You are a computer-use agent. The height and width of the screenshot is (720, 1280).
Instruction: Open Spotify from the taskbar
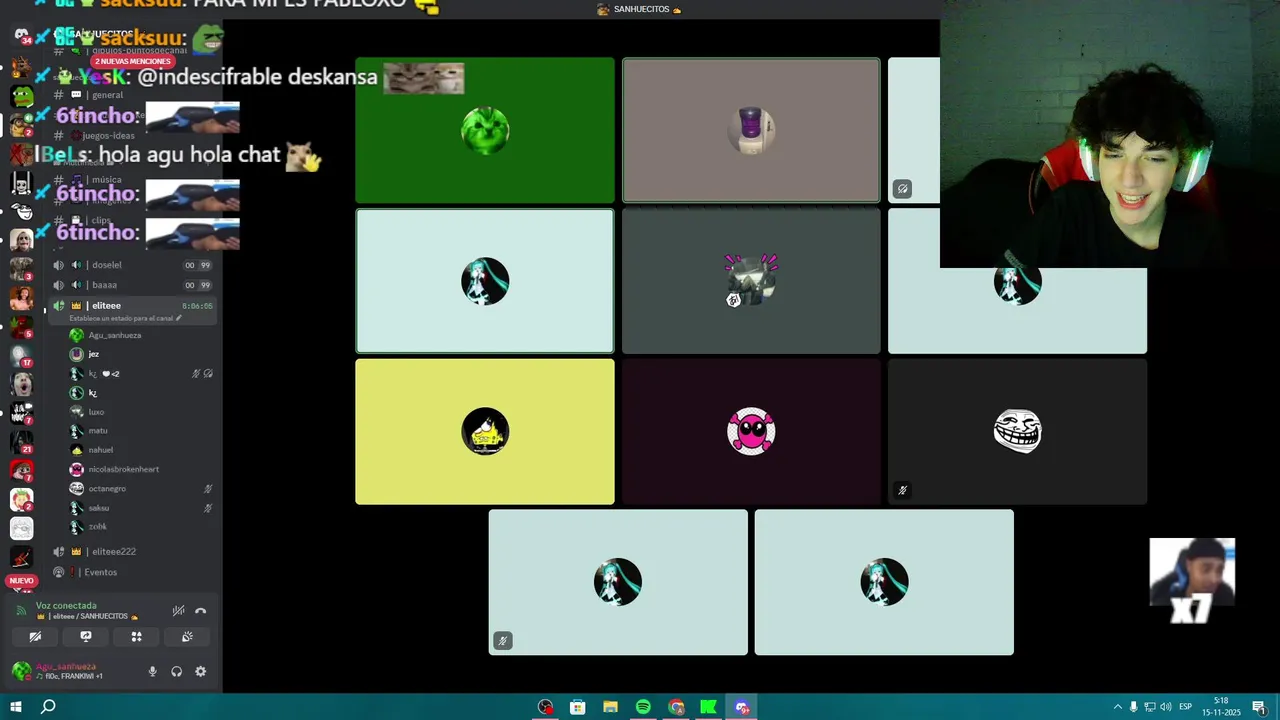point(643,707)
